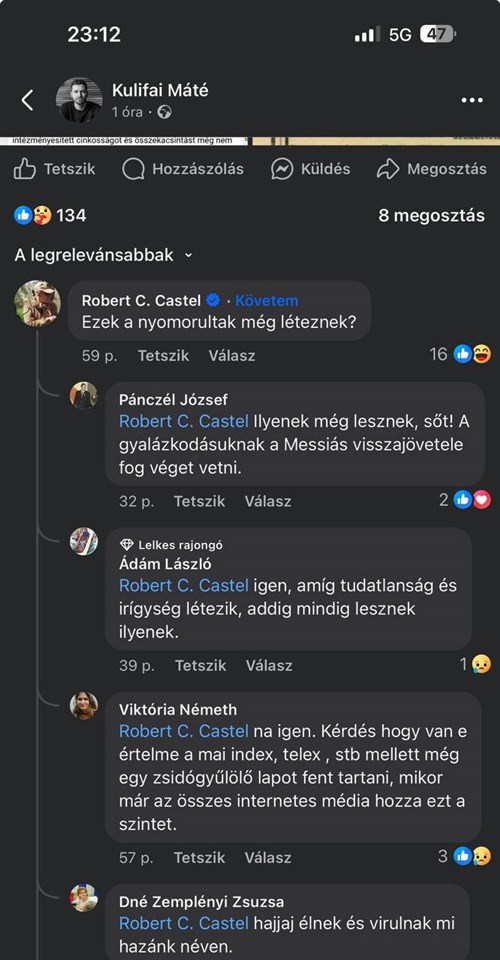Viewport: 500px width, 960px height.
Task: Tap the Megosztás share arrow icon
Action: [388, 169]
